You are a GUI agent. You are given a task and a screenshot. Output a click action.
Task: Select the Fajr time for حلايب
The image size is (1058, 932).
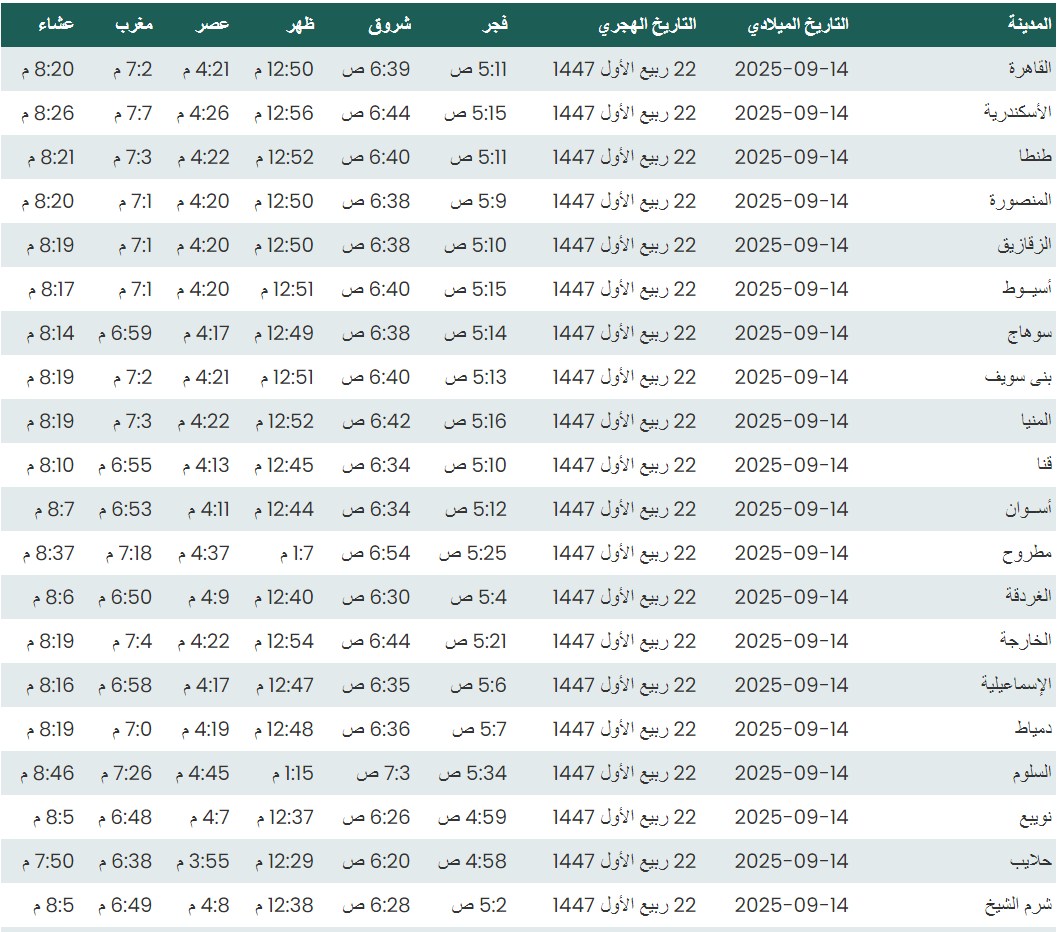472,861
